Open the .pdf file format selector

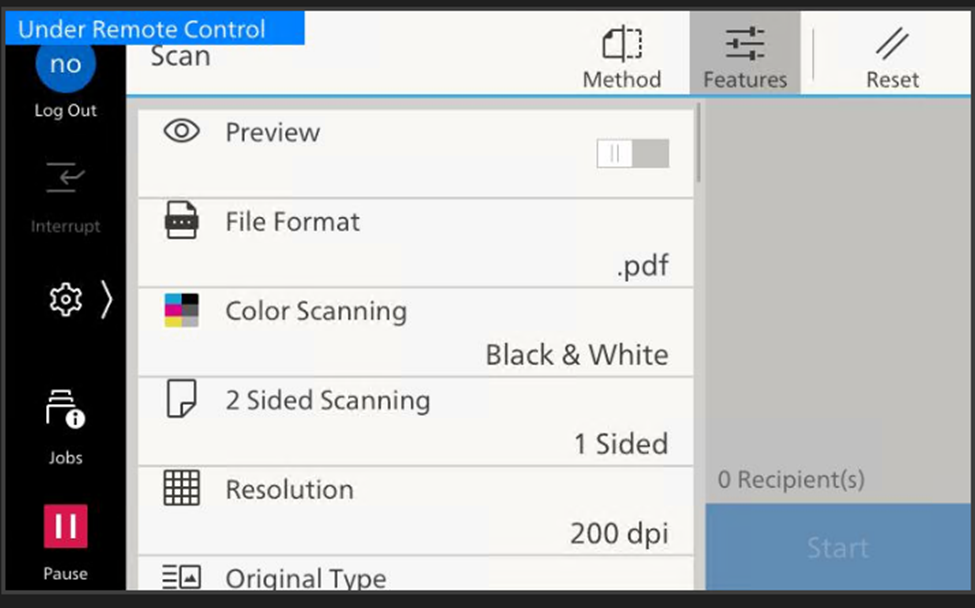(x=641, y=266)
